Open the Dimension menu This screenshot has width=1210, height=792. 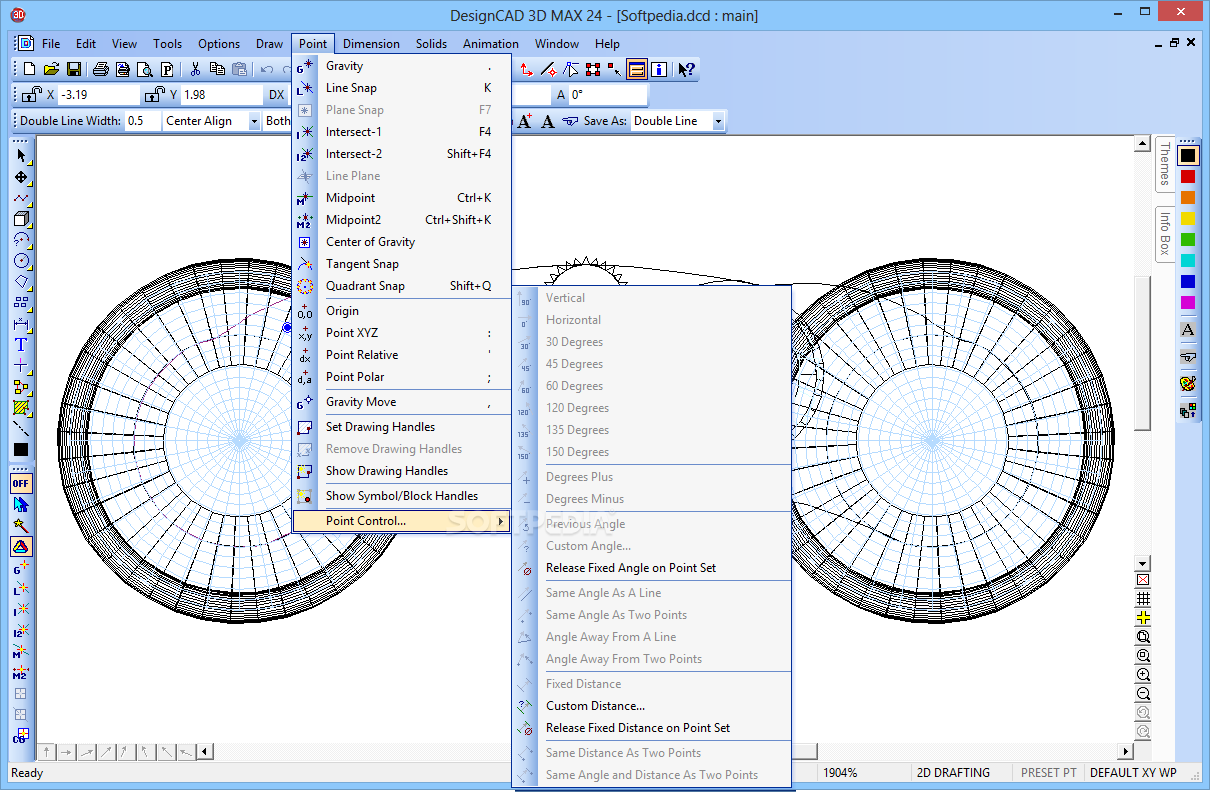pyautogui.click(x=371, y=44)
